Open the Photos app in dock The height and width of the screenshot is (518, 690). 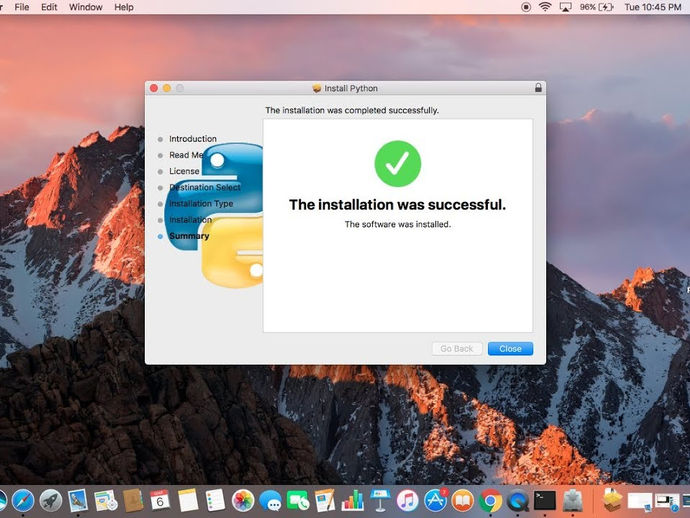click(x=243, y=500)
